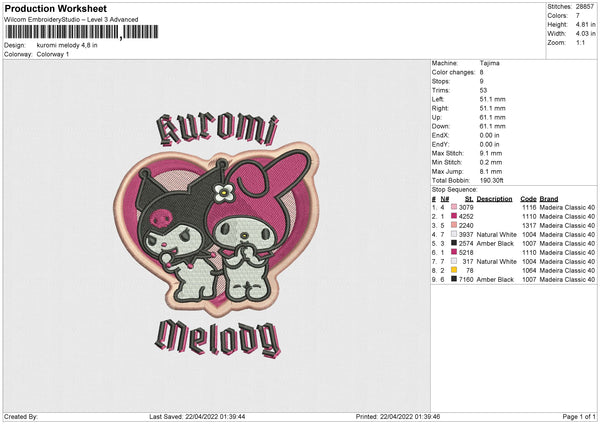Click stitch count '4252' in stop 2
This screenshot has width=600, height=424.
[466, 216]
